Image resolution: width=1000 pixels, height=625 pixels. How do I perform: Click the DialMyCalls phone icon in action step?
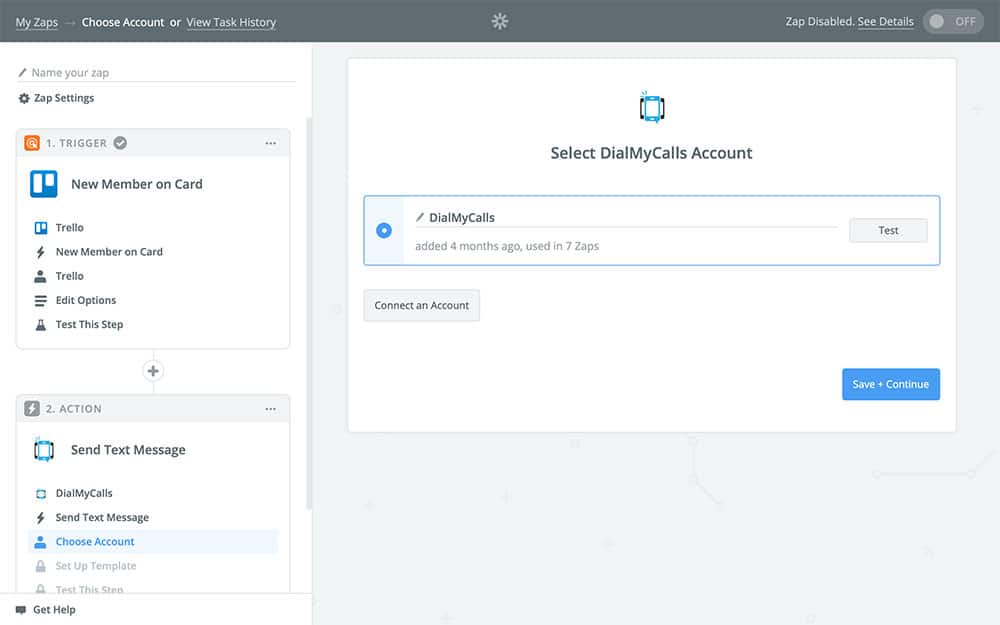tap(43, 450)
